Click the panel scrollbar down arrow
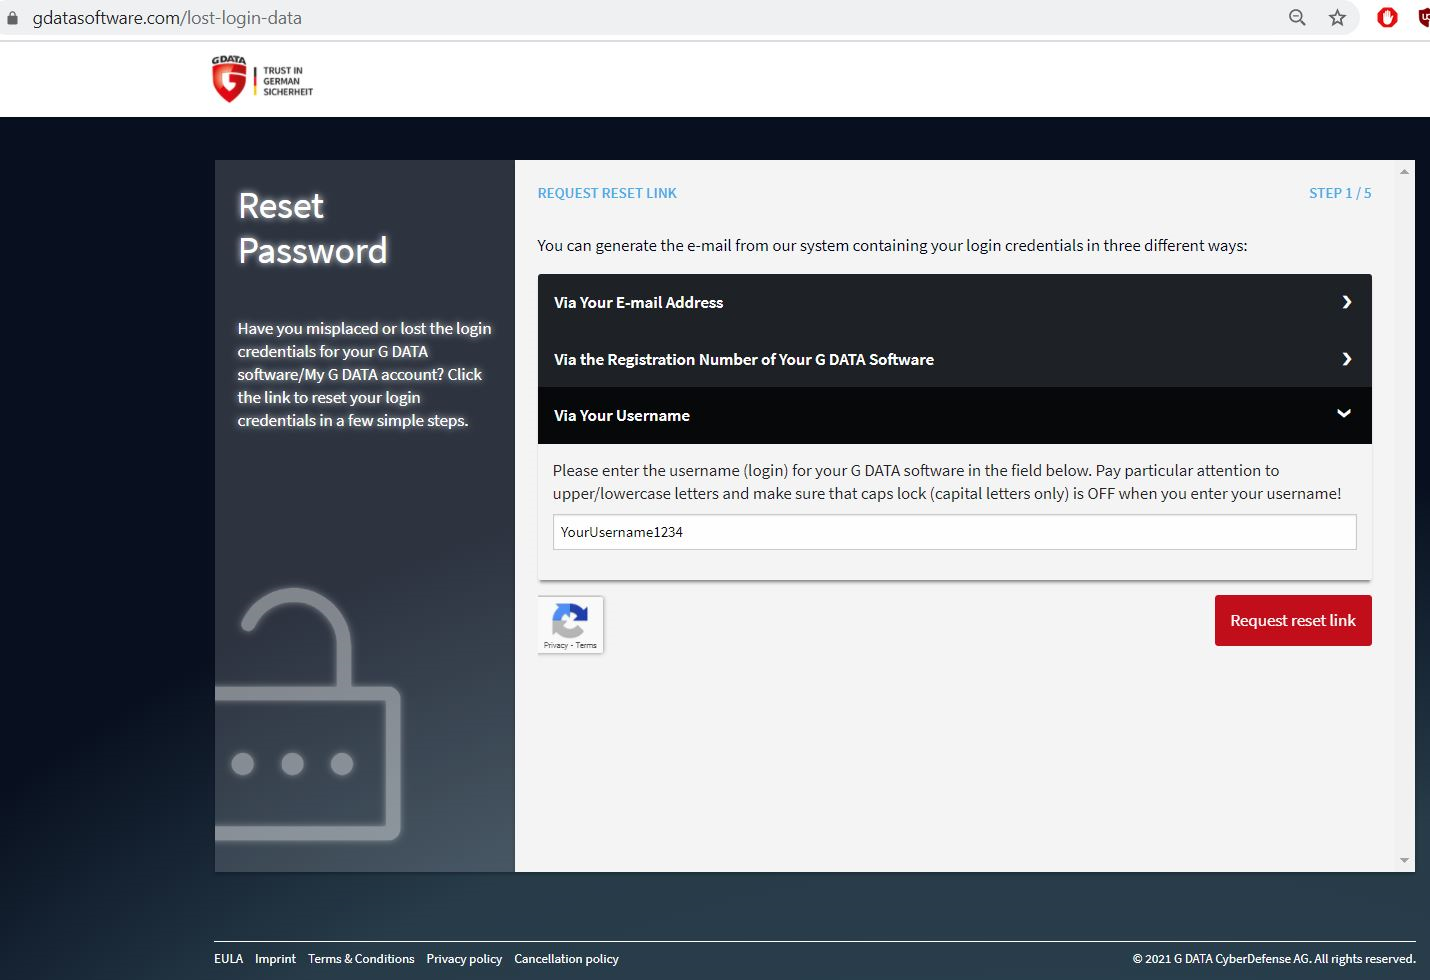The height and width of the screenshot is (980, 1430). 1404,860
